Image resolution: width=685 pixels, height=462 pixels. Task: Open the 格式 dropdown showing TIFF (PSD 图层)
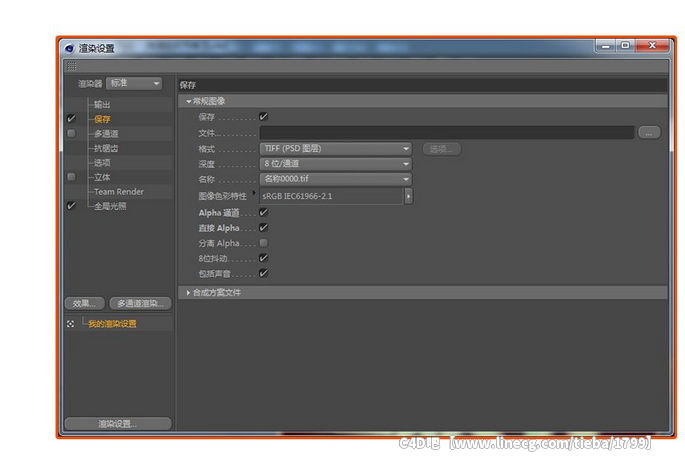(336, 148)
